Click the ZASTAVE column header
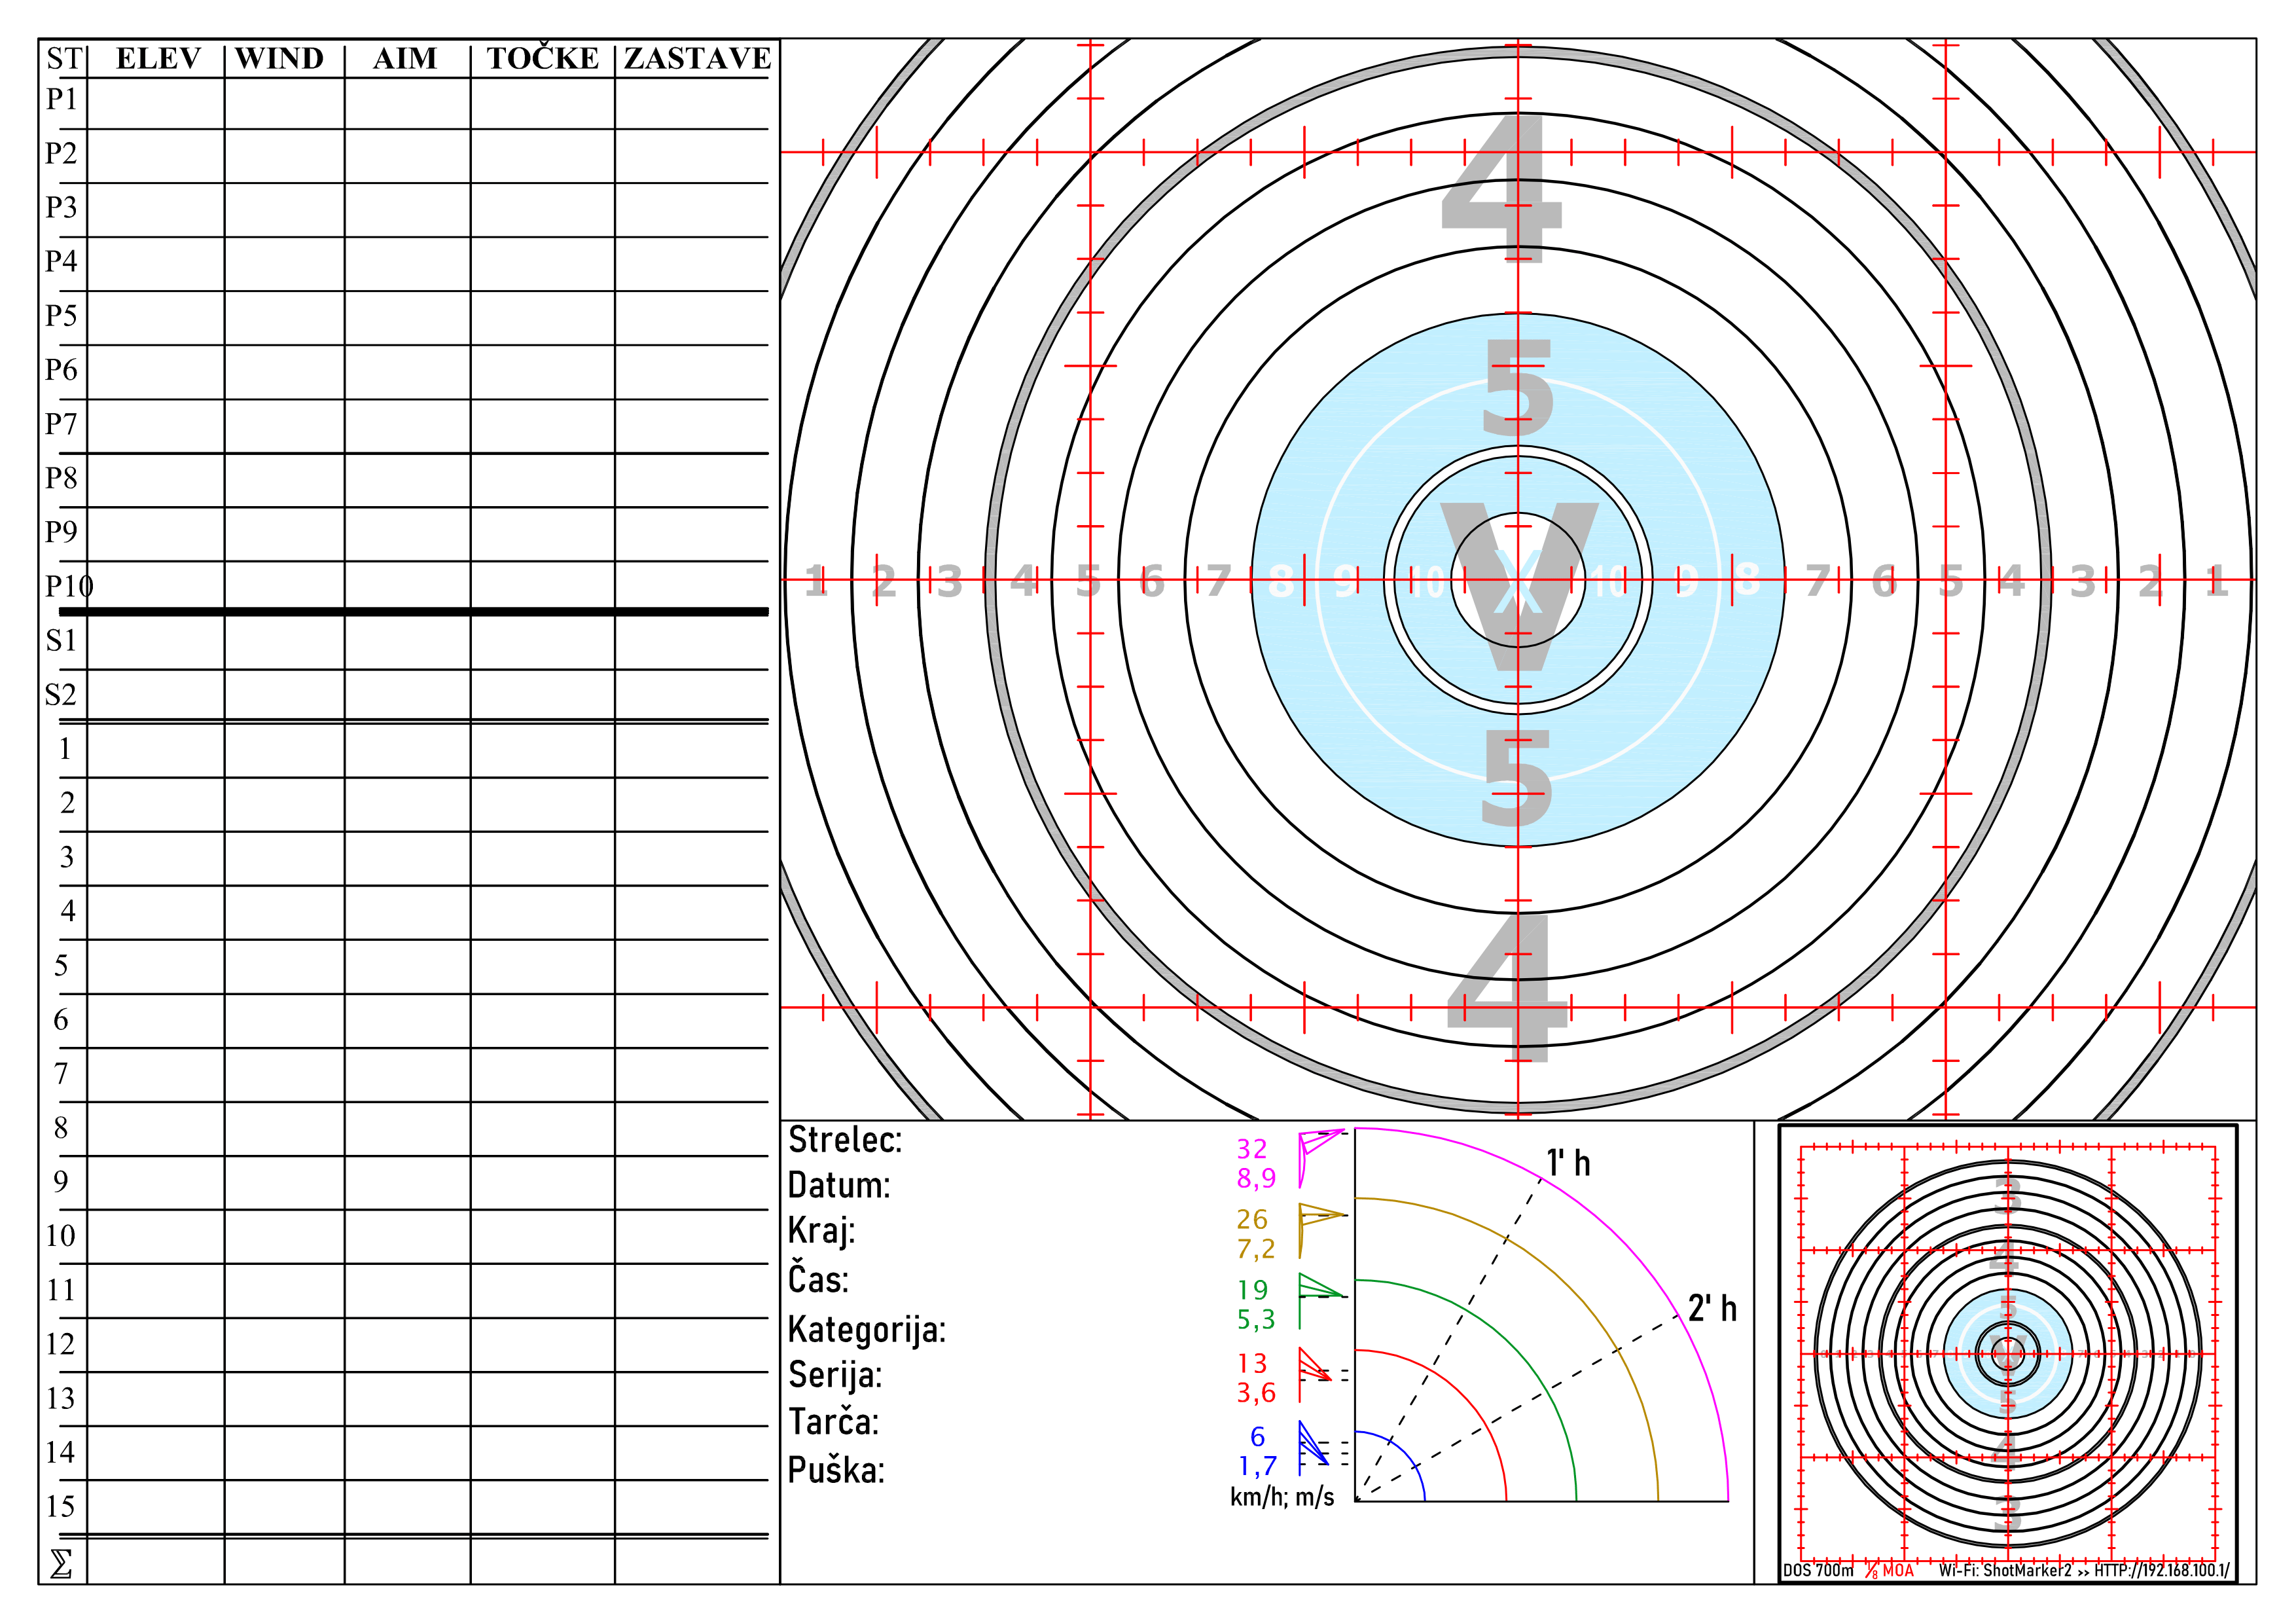Screen dimensions: 2296x1623 coord(697,58)
